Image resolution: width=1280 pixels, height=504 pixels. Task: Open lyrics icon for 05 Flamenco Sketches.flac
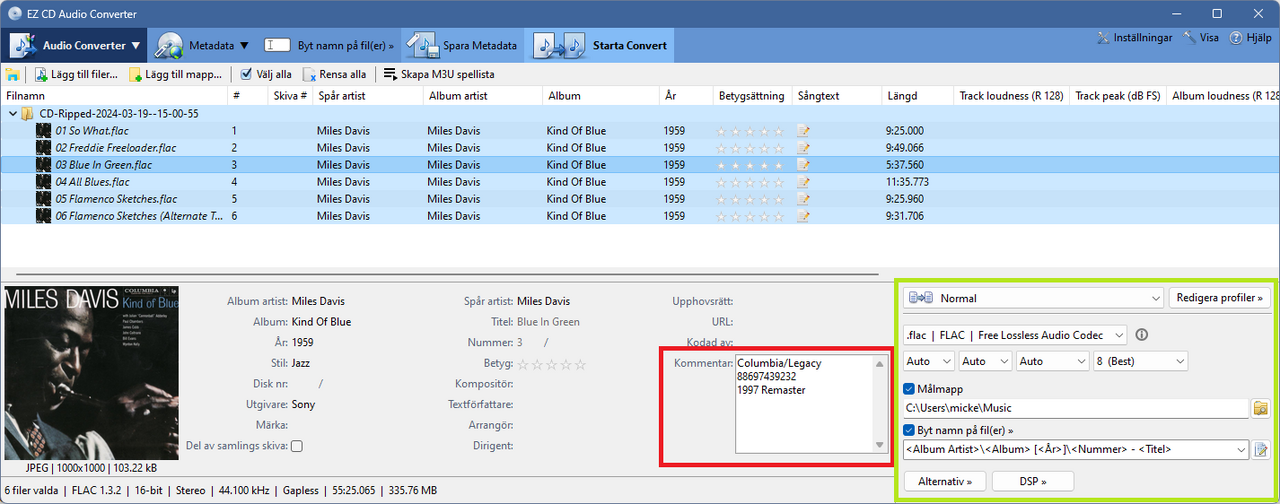pyautogui.click(x=803, y=199)
